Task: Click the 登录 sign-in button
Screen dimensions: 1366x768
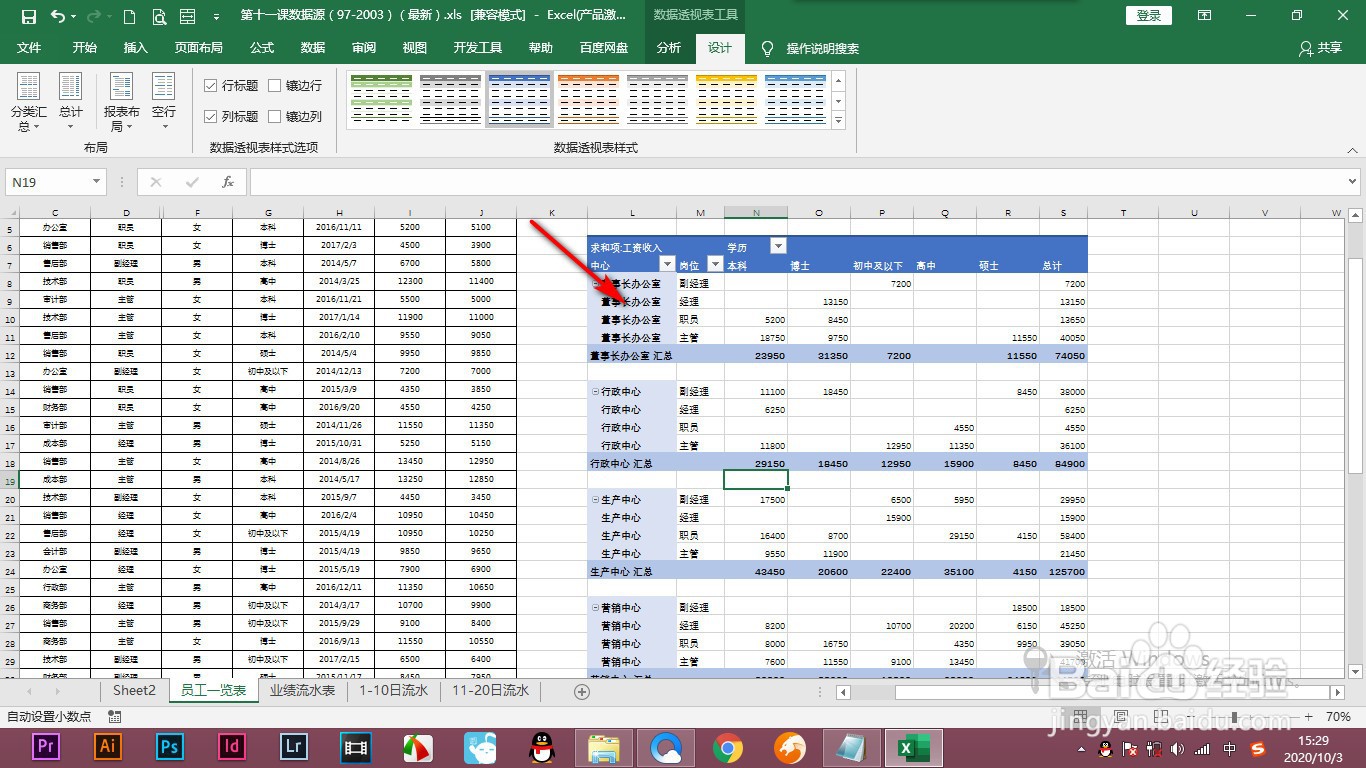Action: point(1149,16)
